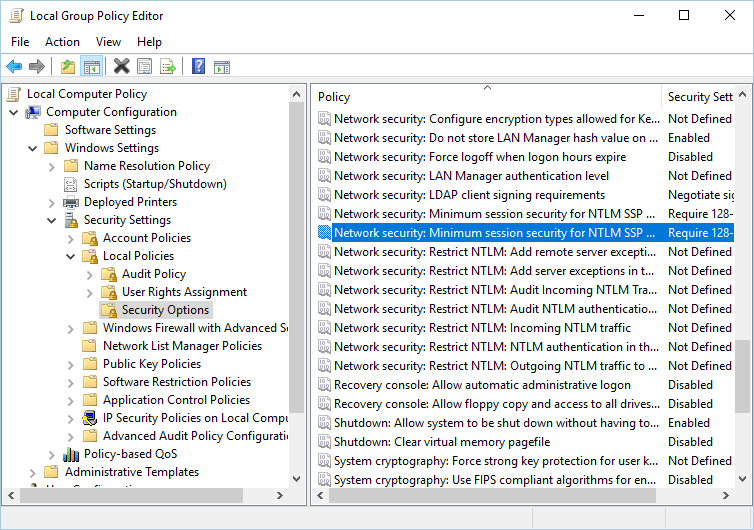Click the app icon in the title bar
754x530 pixels.
tap(16, 16)
